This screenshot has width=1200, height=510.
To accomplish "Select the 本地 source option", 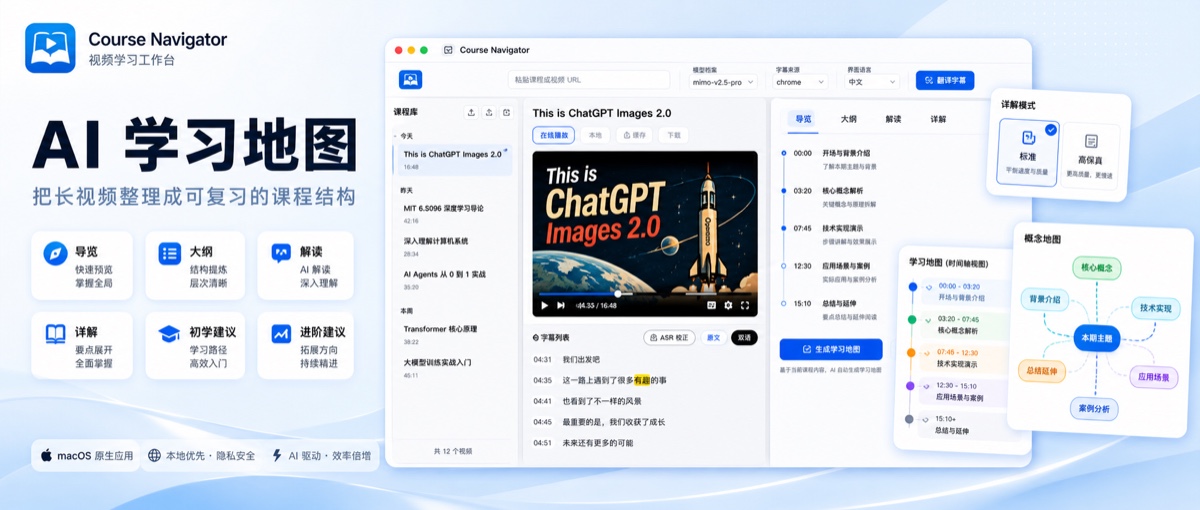I will [595, 135].
